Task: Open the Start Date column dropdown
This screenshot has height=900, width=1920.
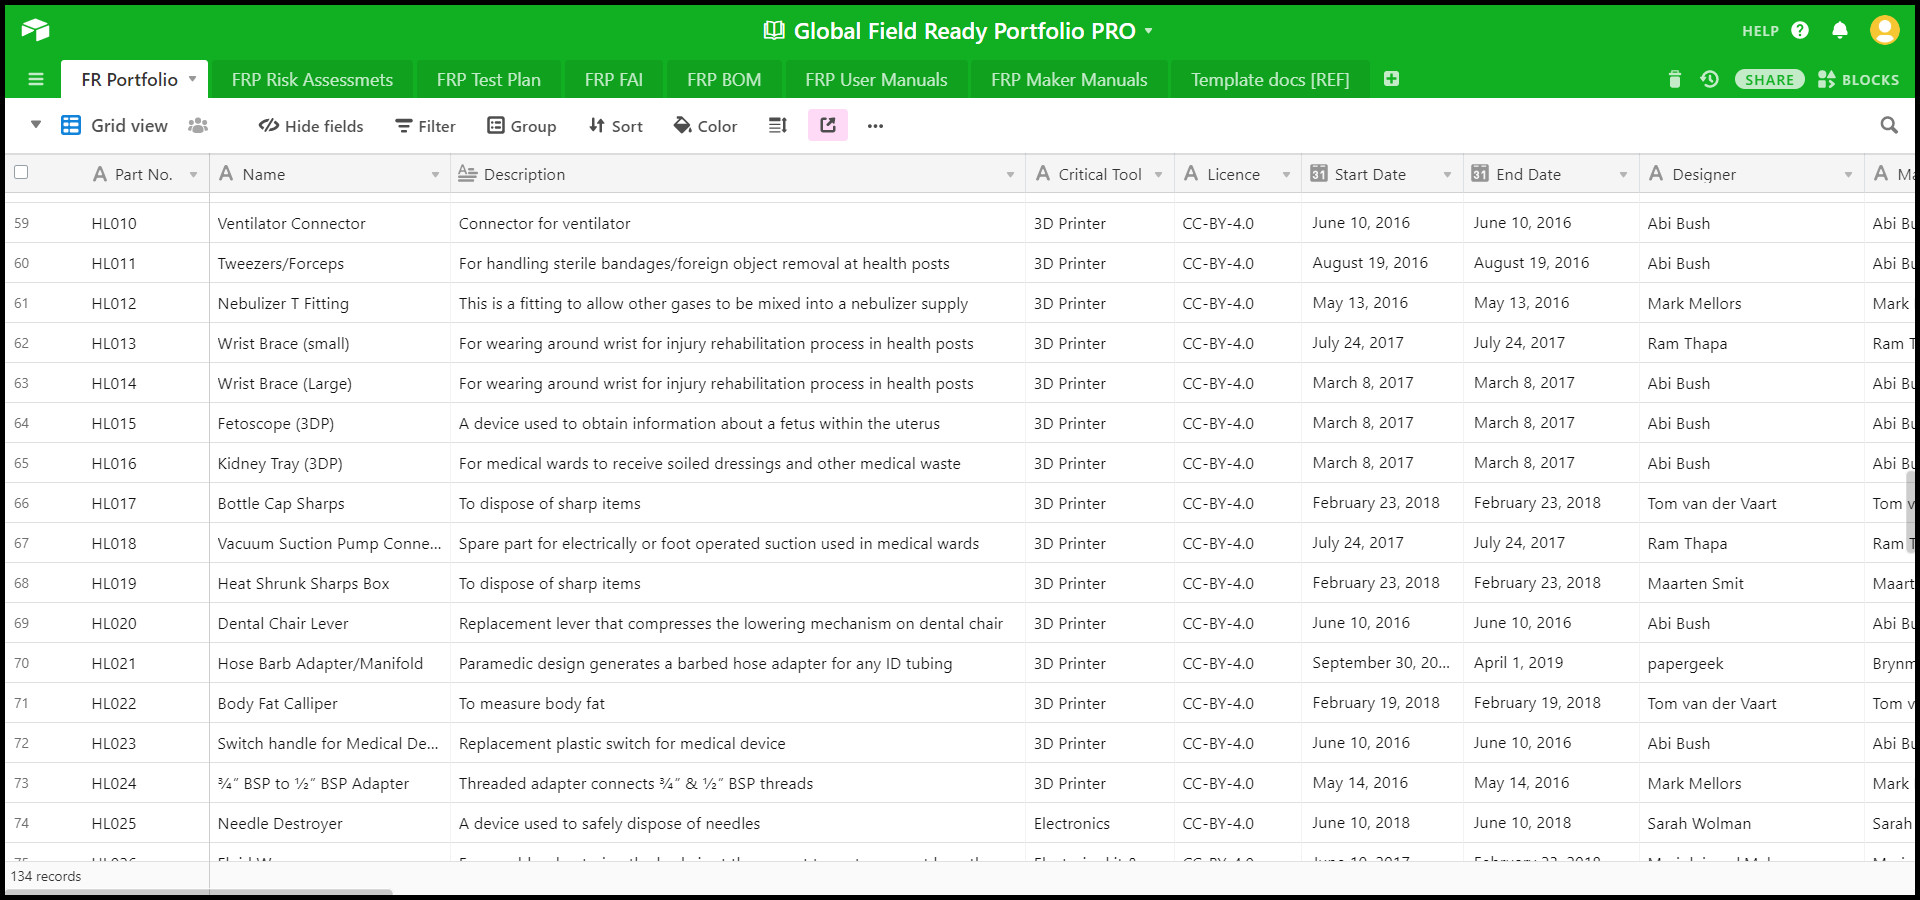Action: coord(1447,175)
